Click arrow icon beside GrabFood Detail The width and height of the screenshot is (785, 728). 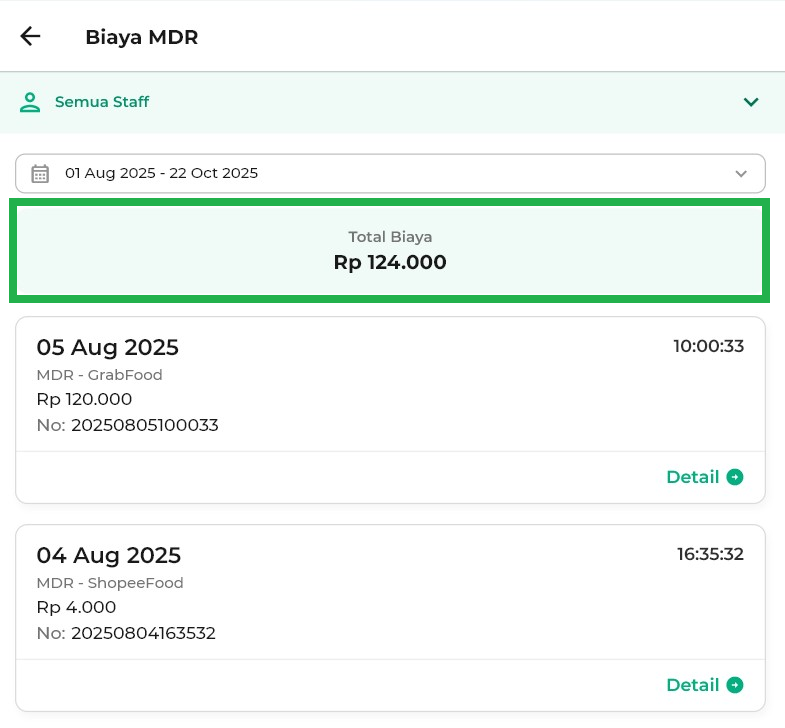coord(735,477)
